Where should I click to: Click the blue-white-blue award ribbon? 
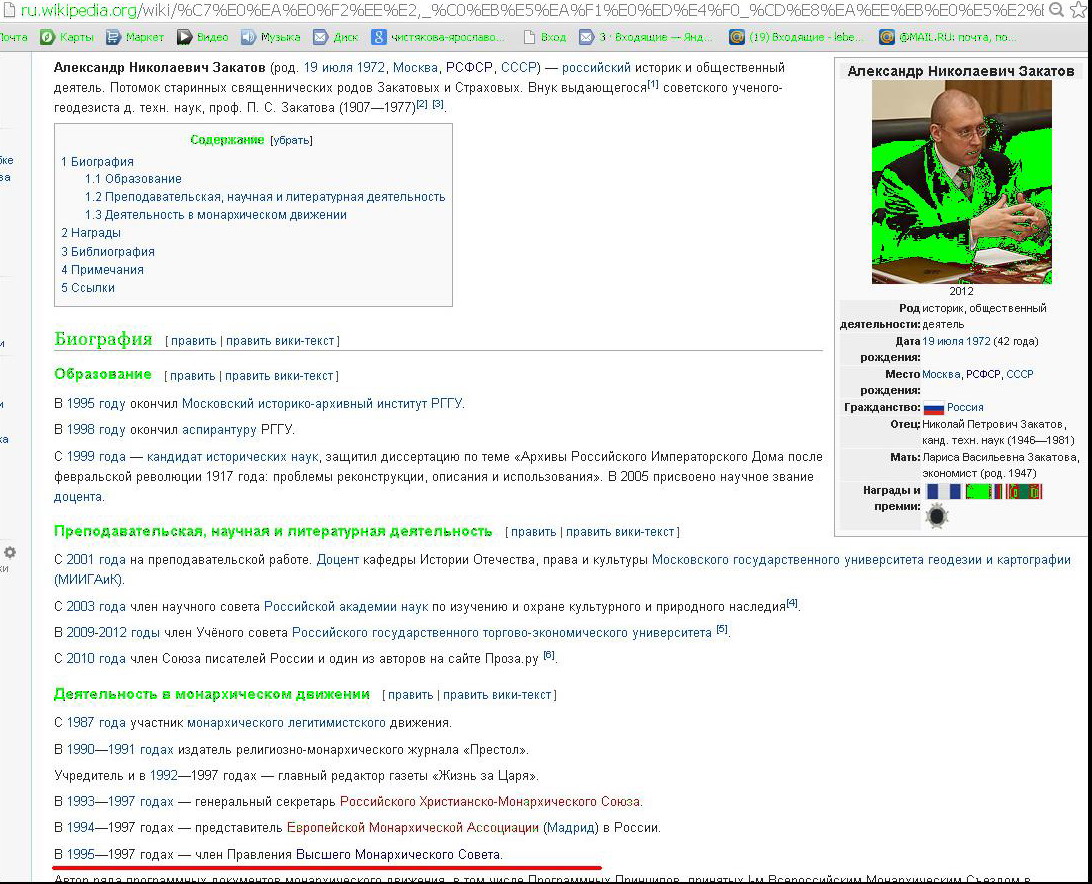(x=944, y=492)
